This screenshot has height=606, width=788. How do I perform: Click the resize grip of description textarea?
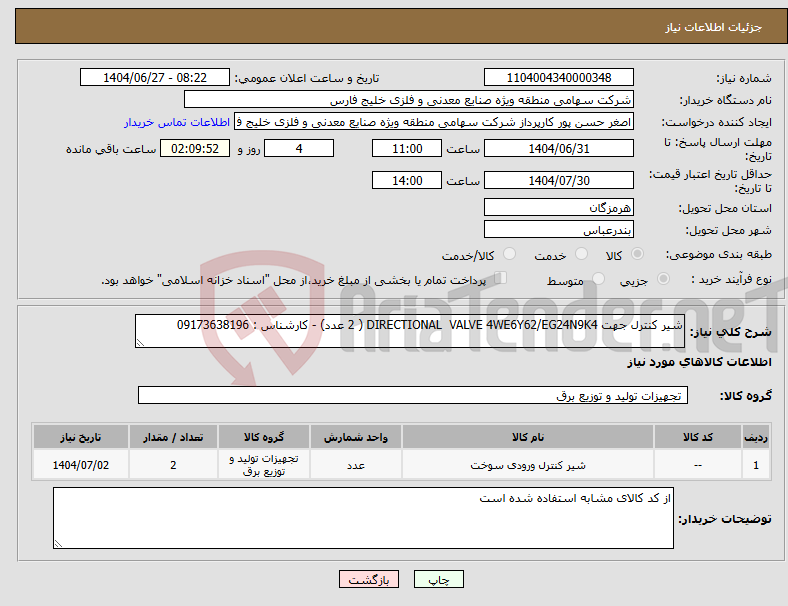click(140, 343)
